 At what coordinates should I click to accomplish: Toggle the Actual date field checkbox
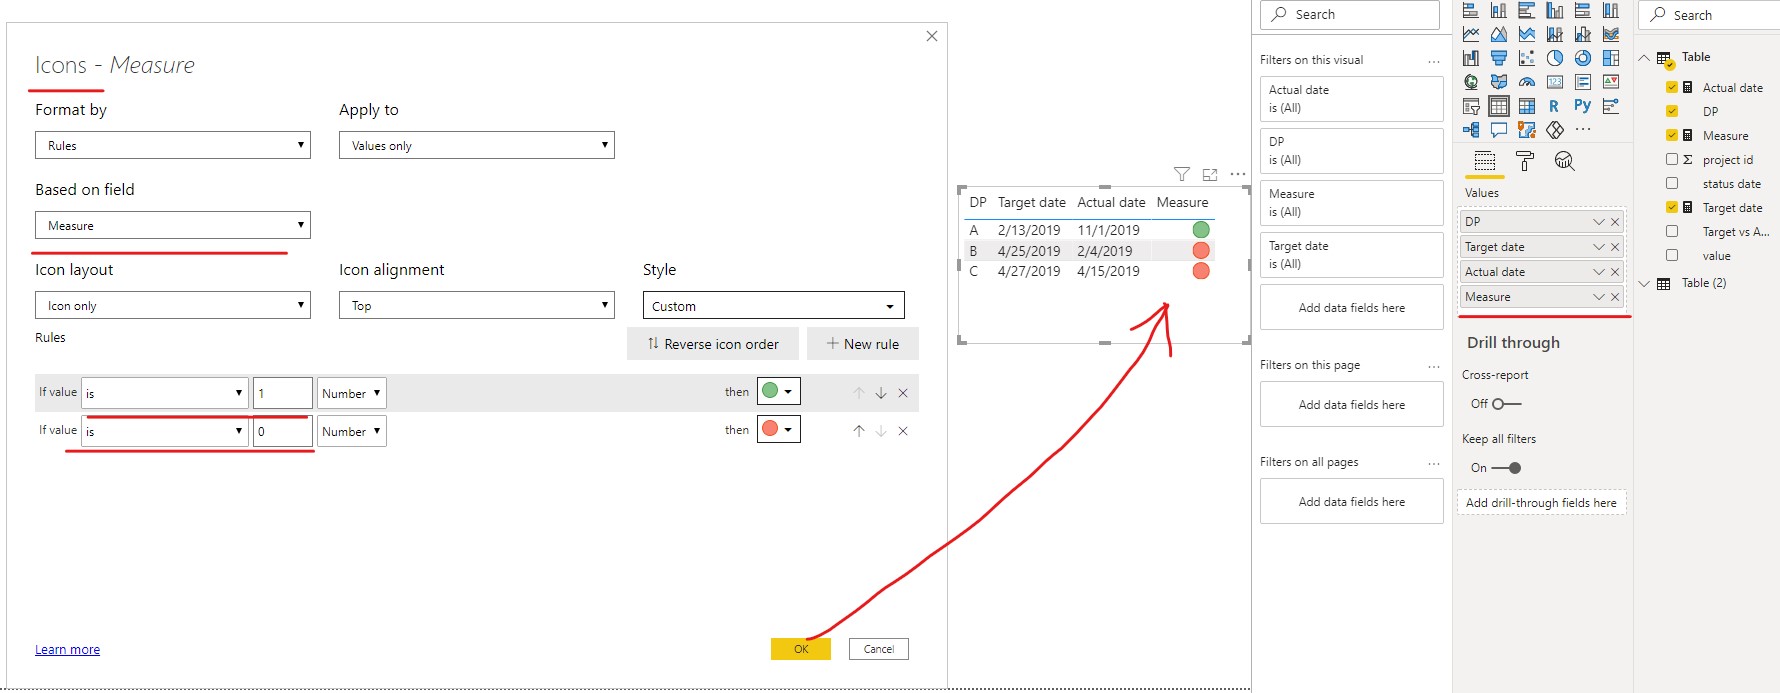coord(1671,87)
